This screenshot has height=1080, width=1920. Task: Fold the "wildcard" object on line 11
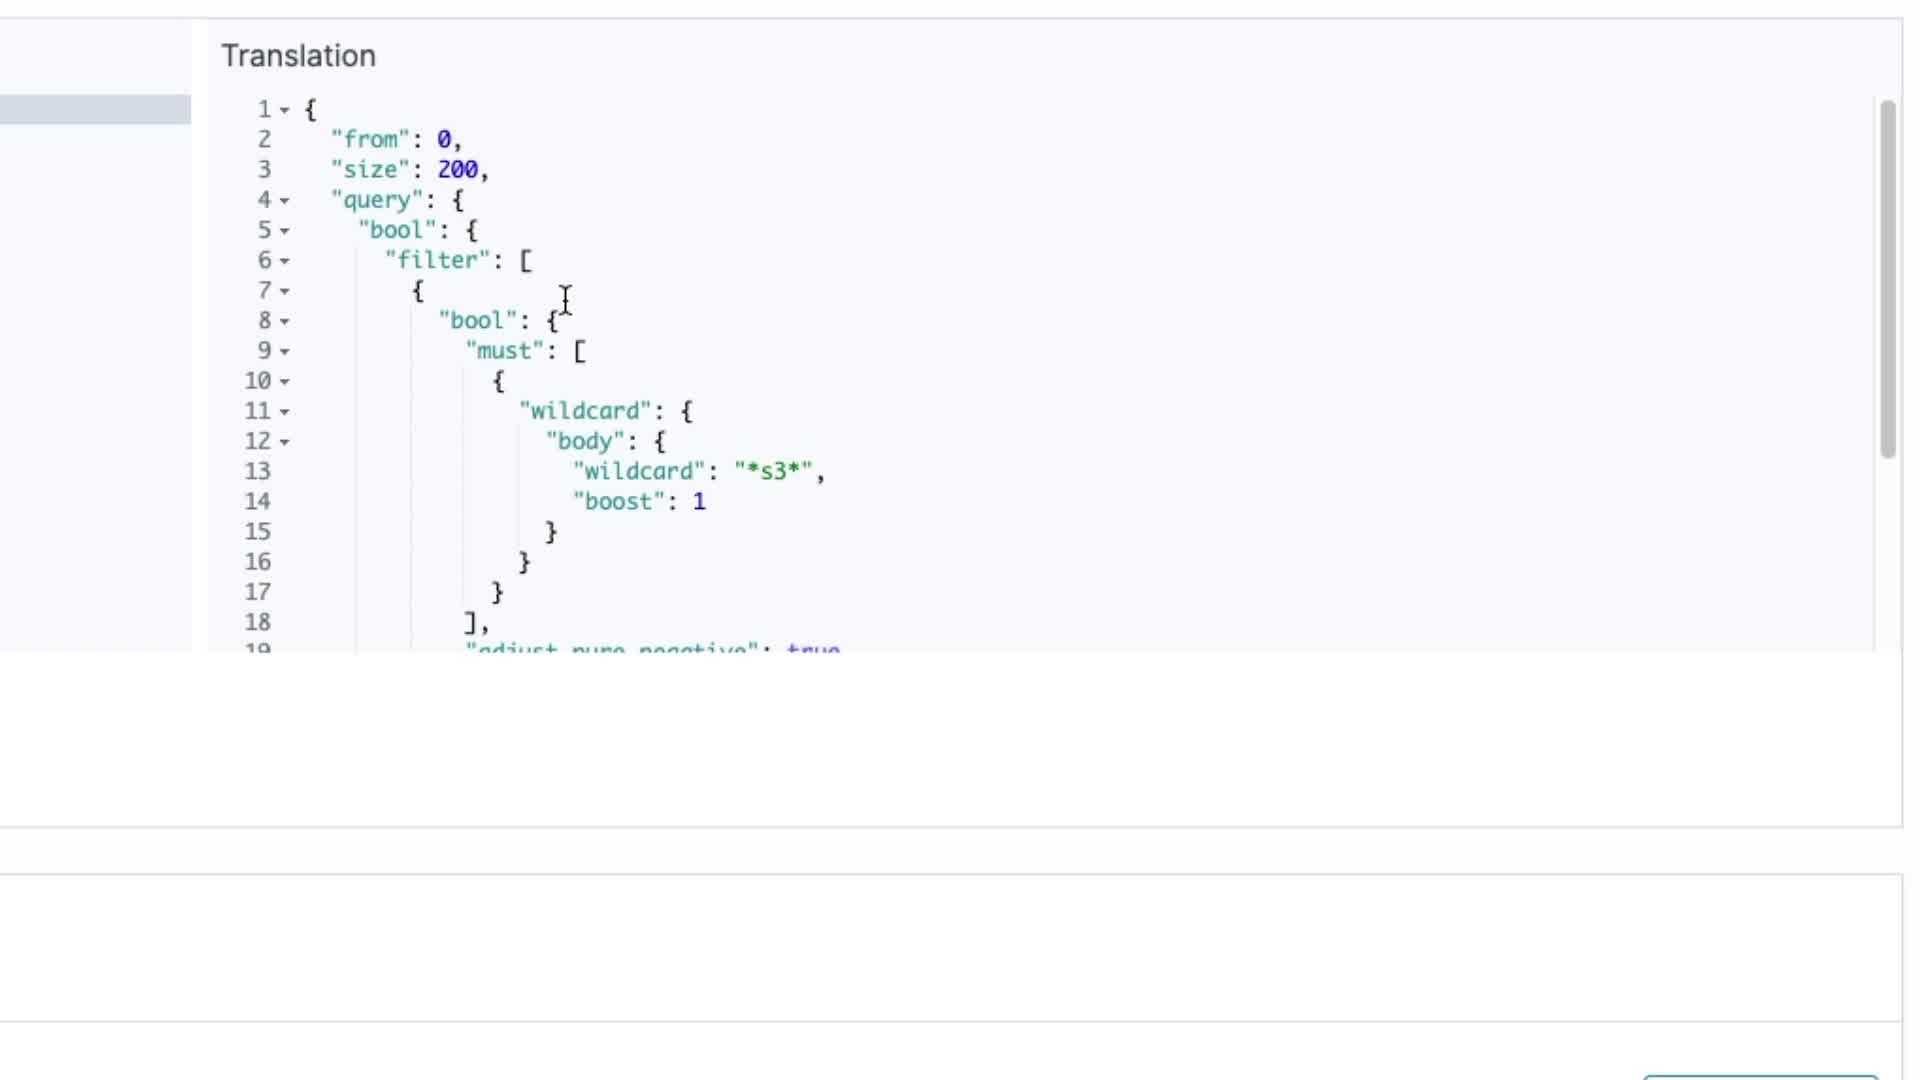285,412
